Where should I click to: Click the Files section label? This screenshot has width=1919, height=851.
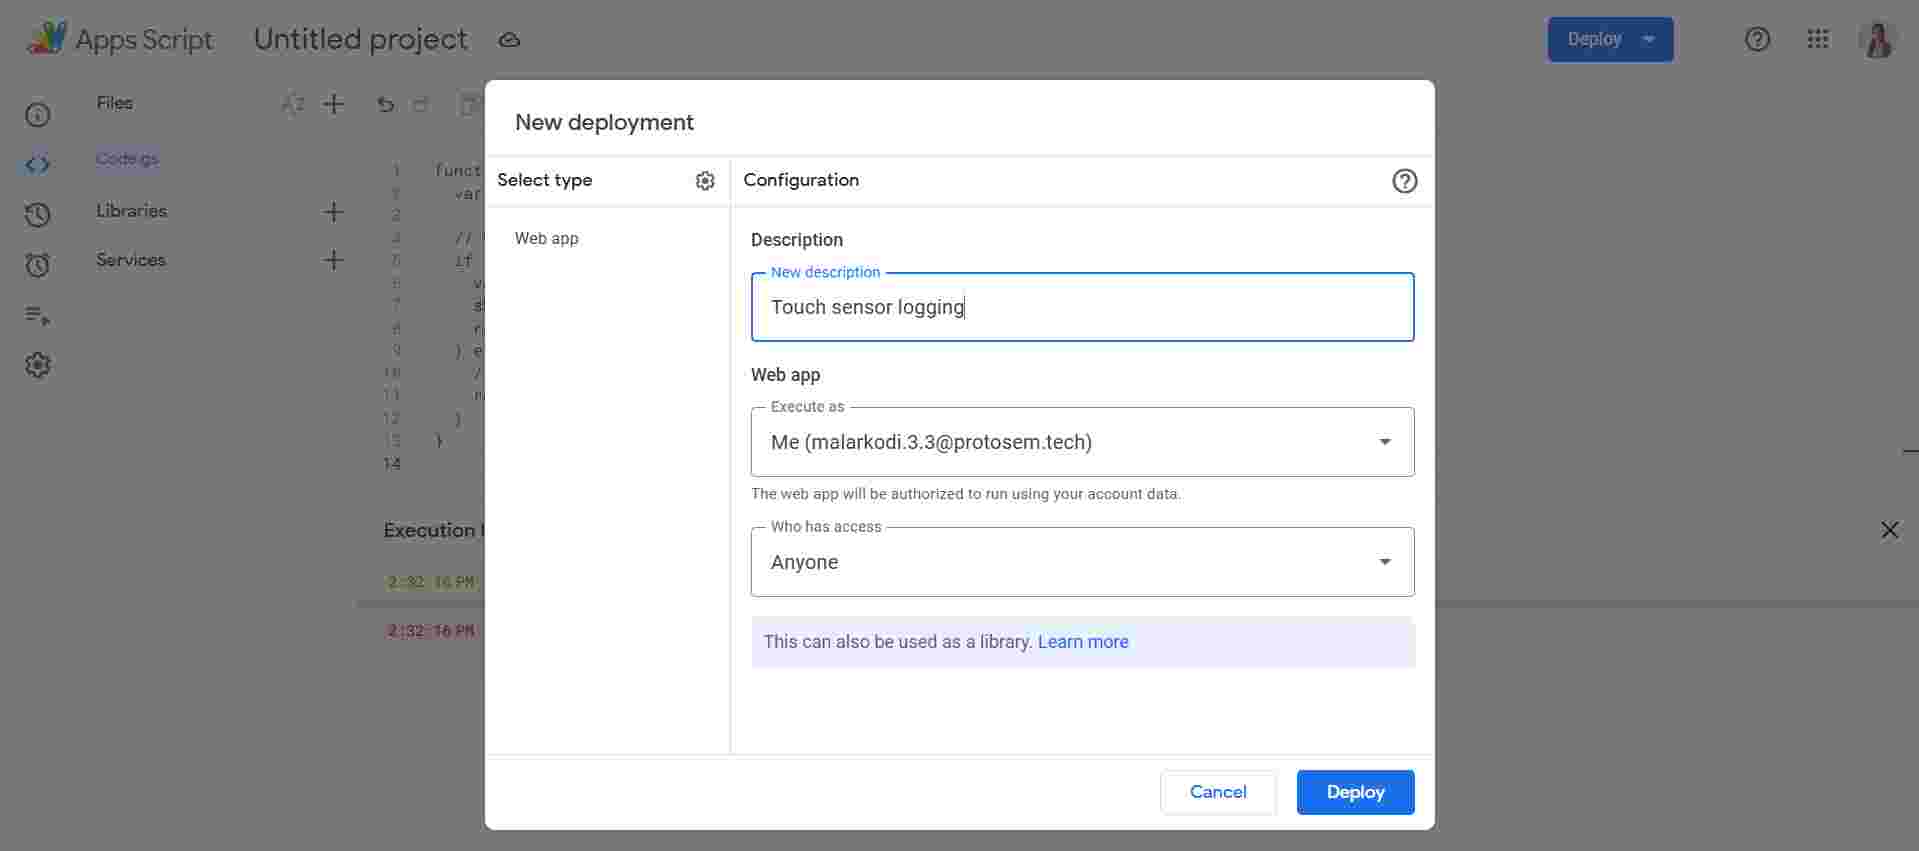point(114,103)
